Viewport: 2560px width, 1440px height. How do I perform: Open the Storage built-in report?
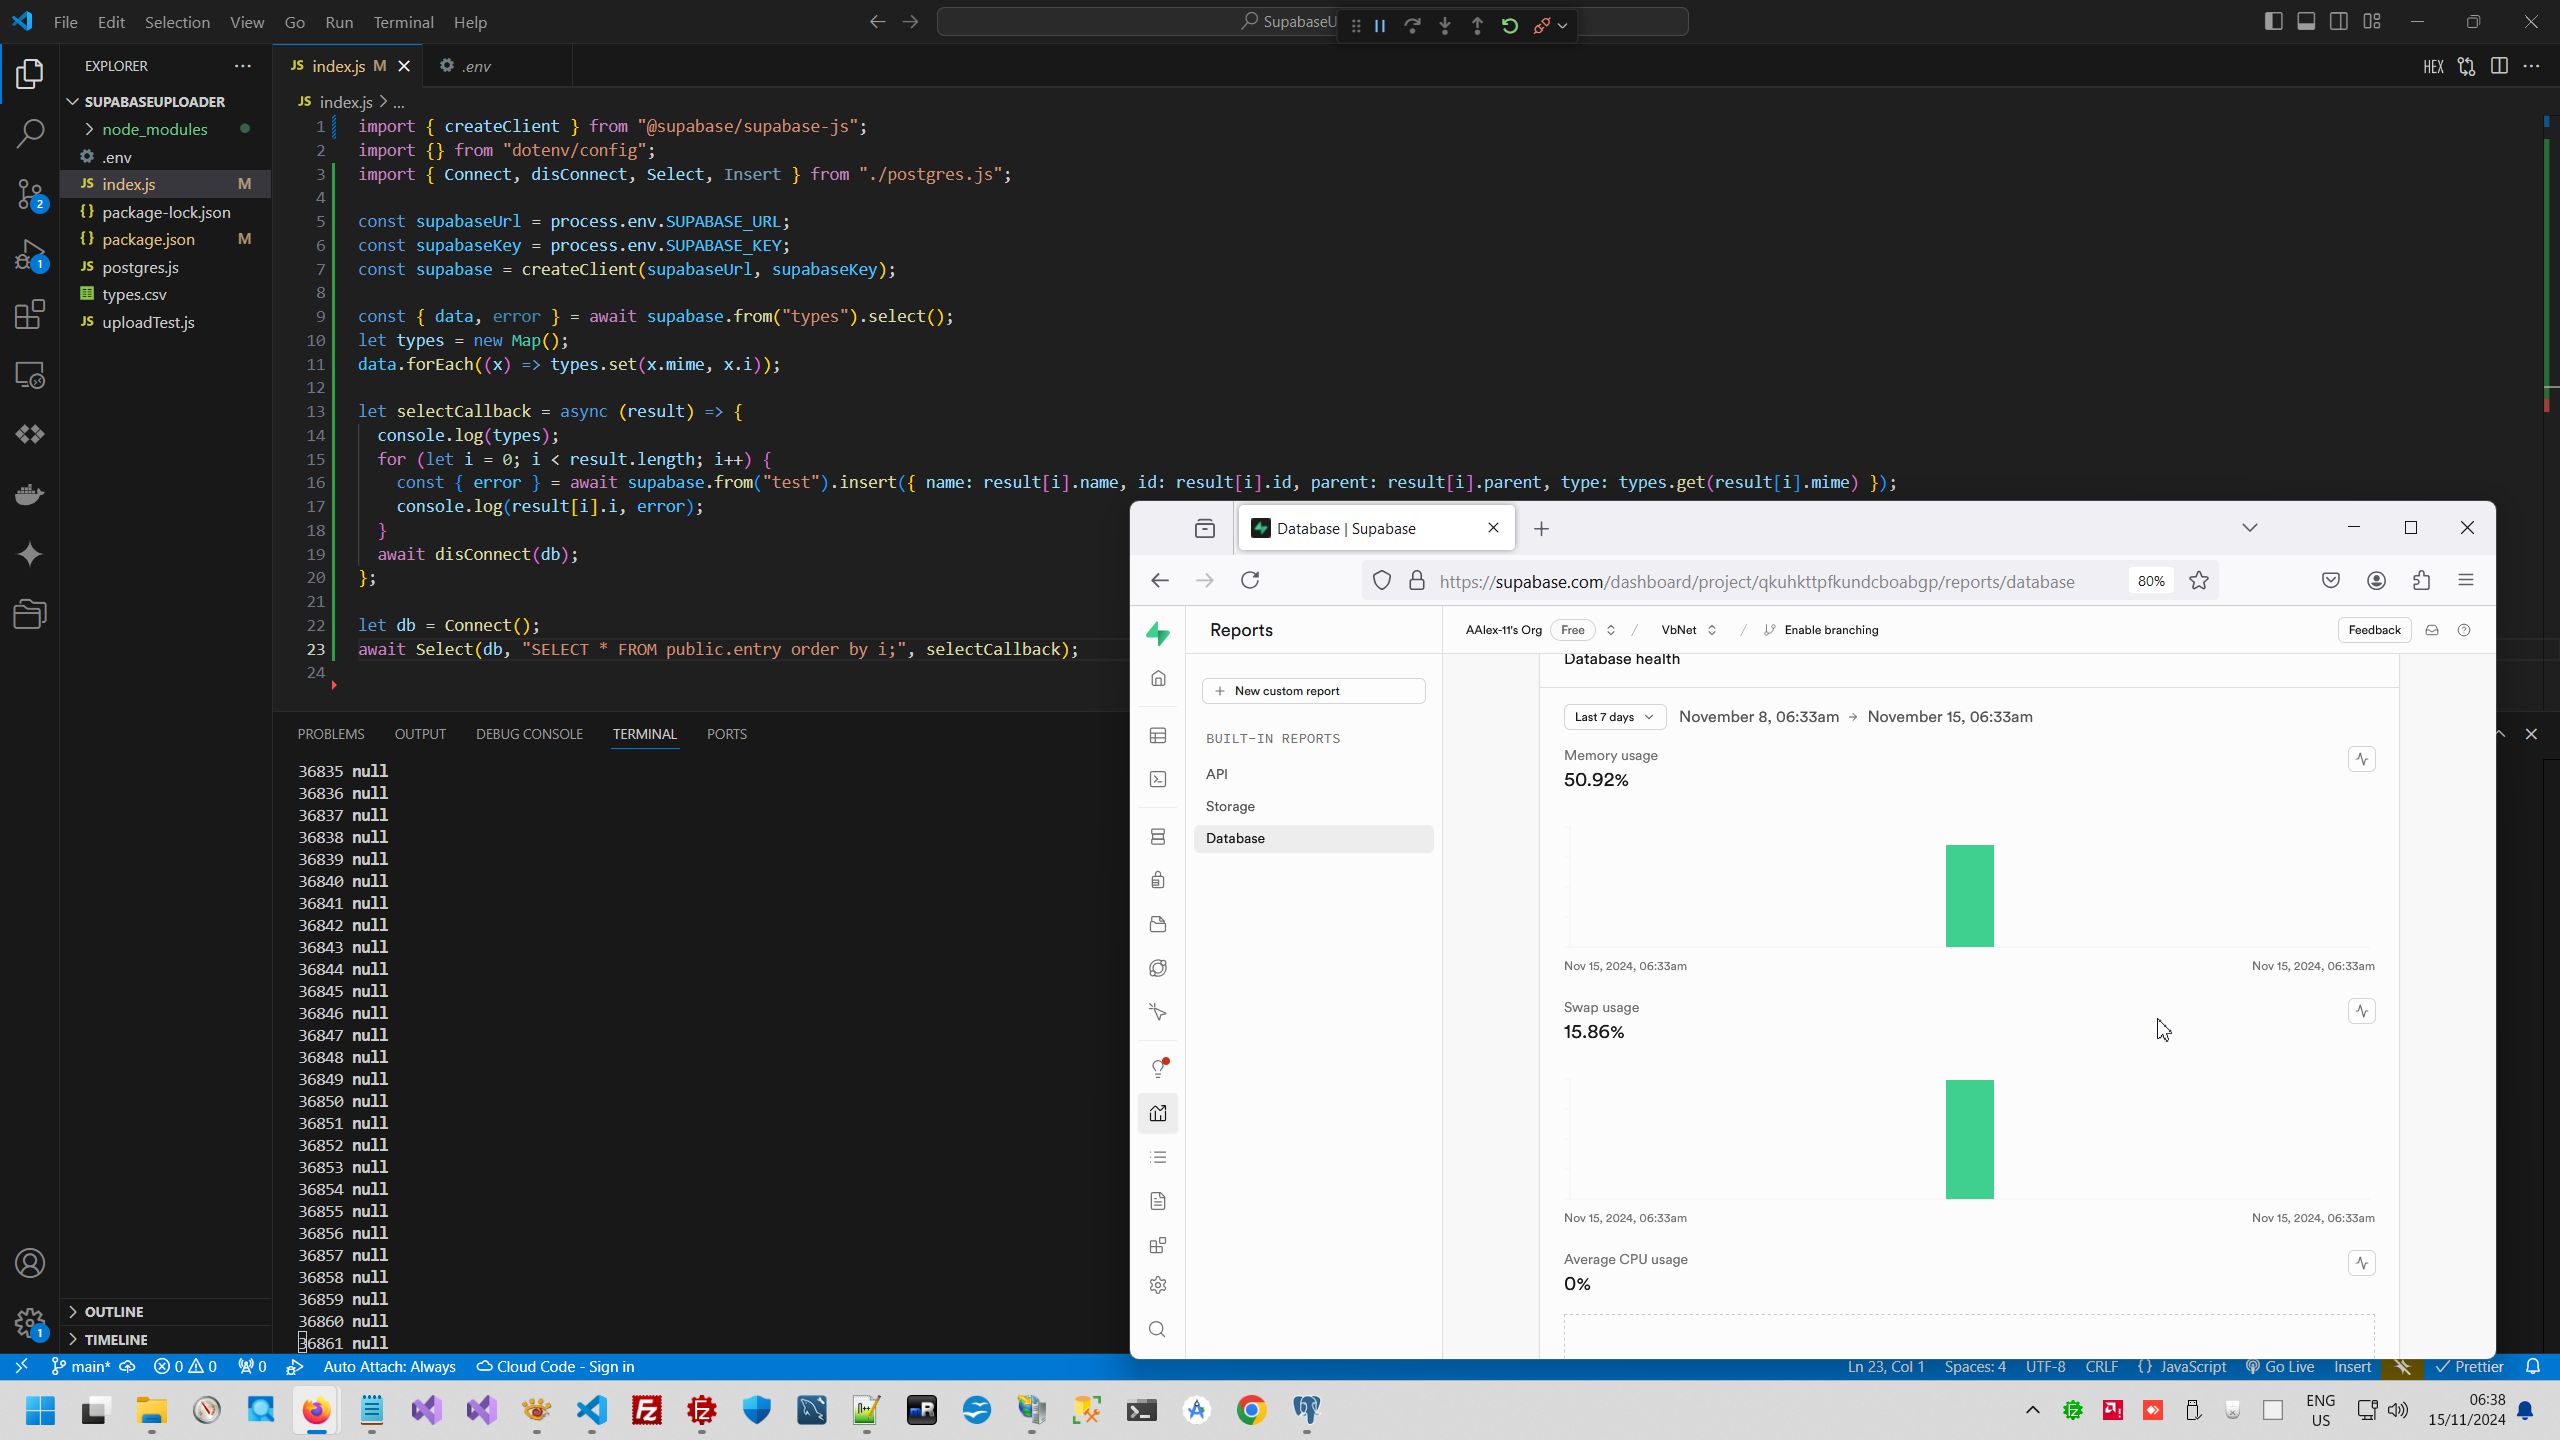pyautogui.click(x=1230, y=806)
